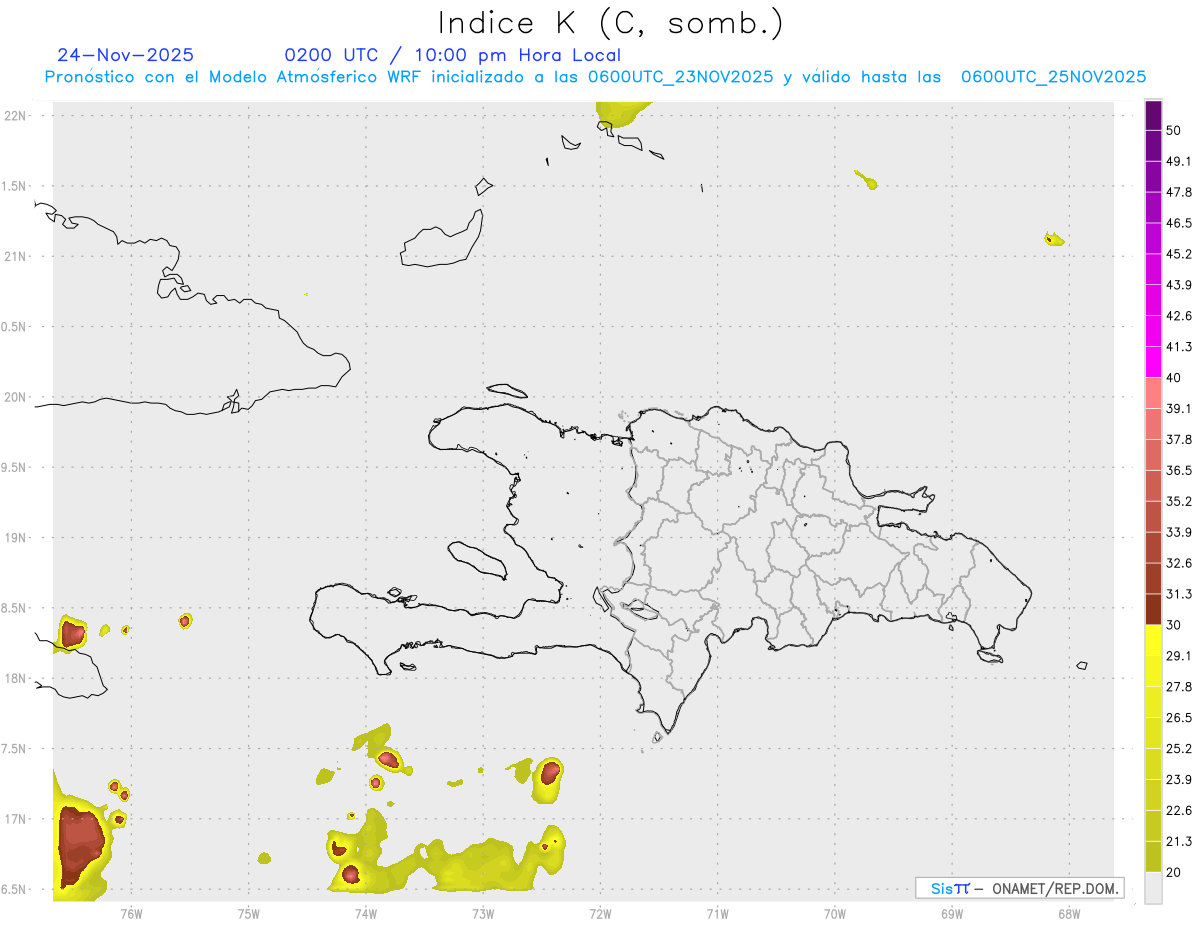Click the colorbar value "45.2"
The image size is (1200, 927).
[1179, 254]
